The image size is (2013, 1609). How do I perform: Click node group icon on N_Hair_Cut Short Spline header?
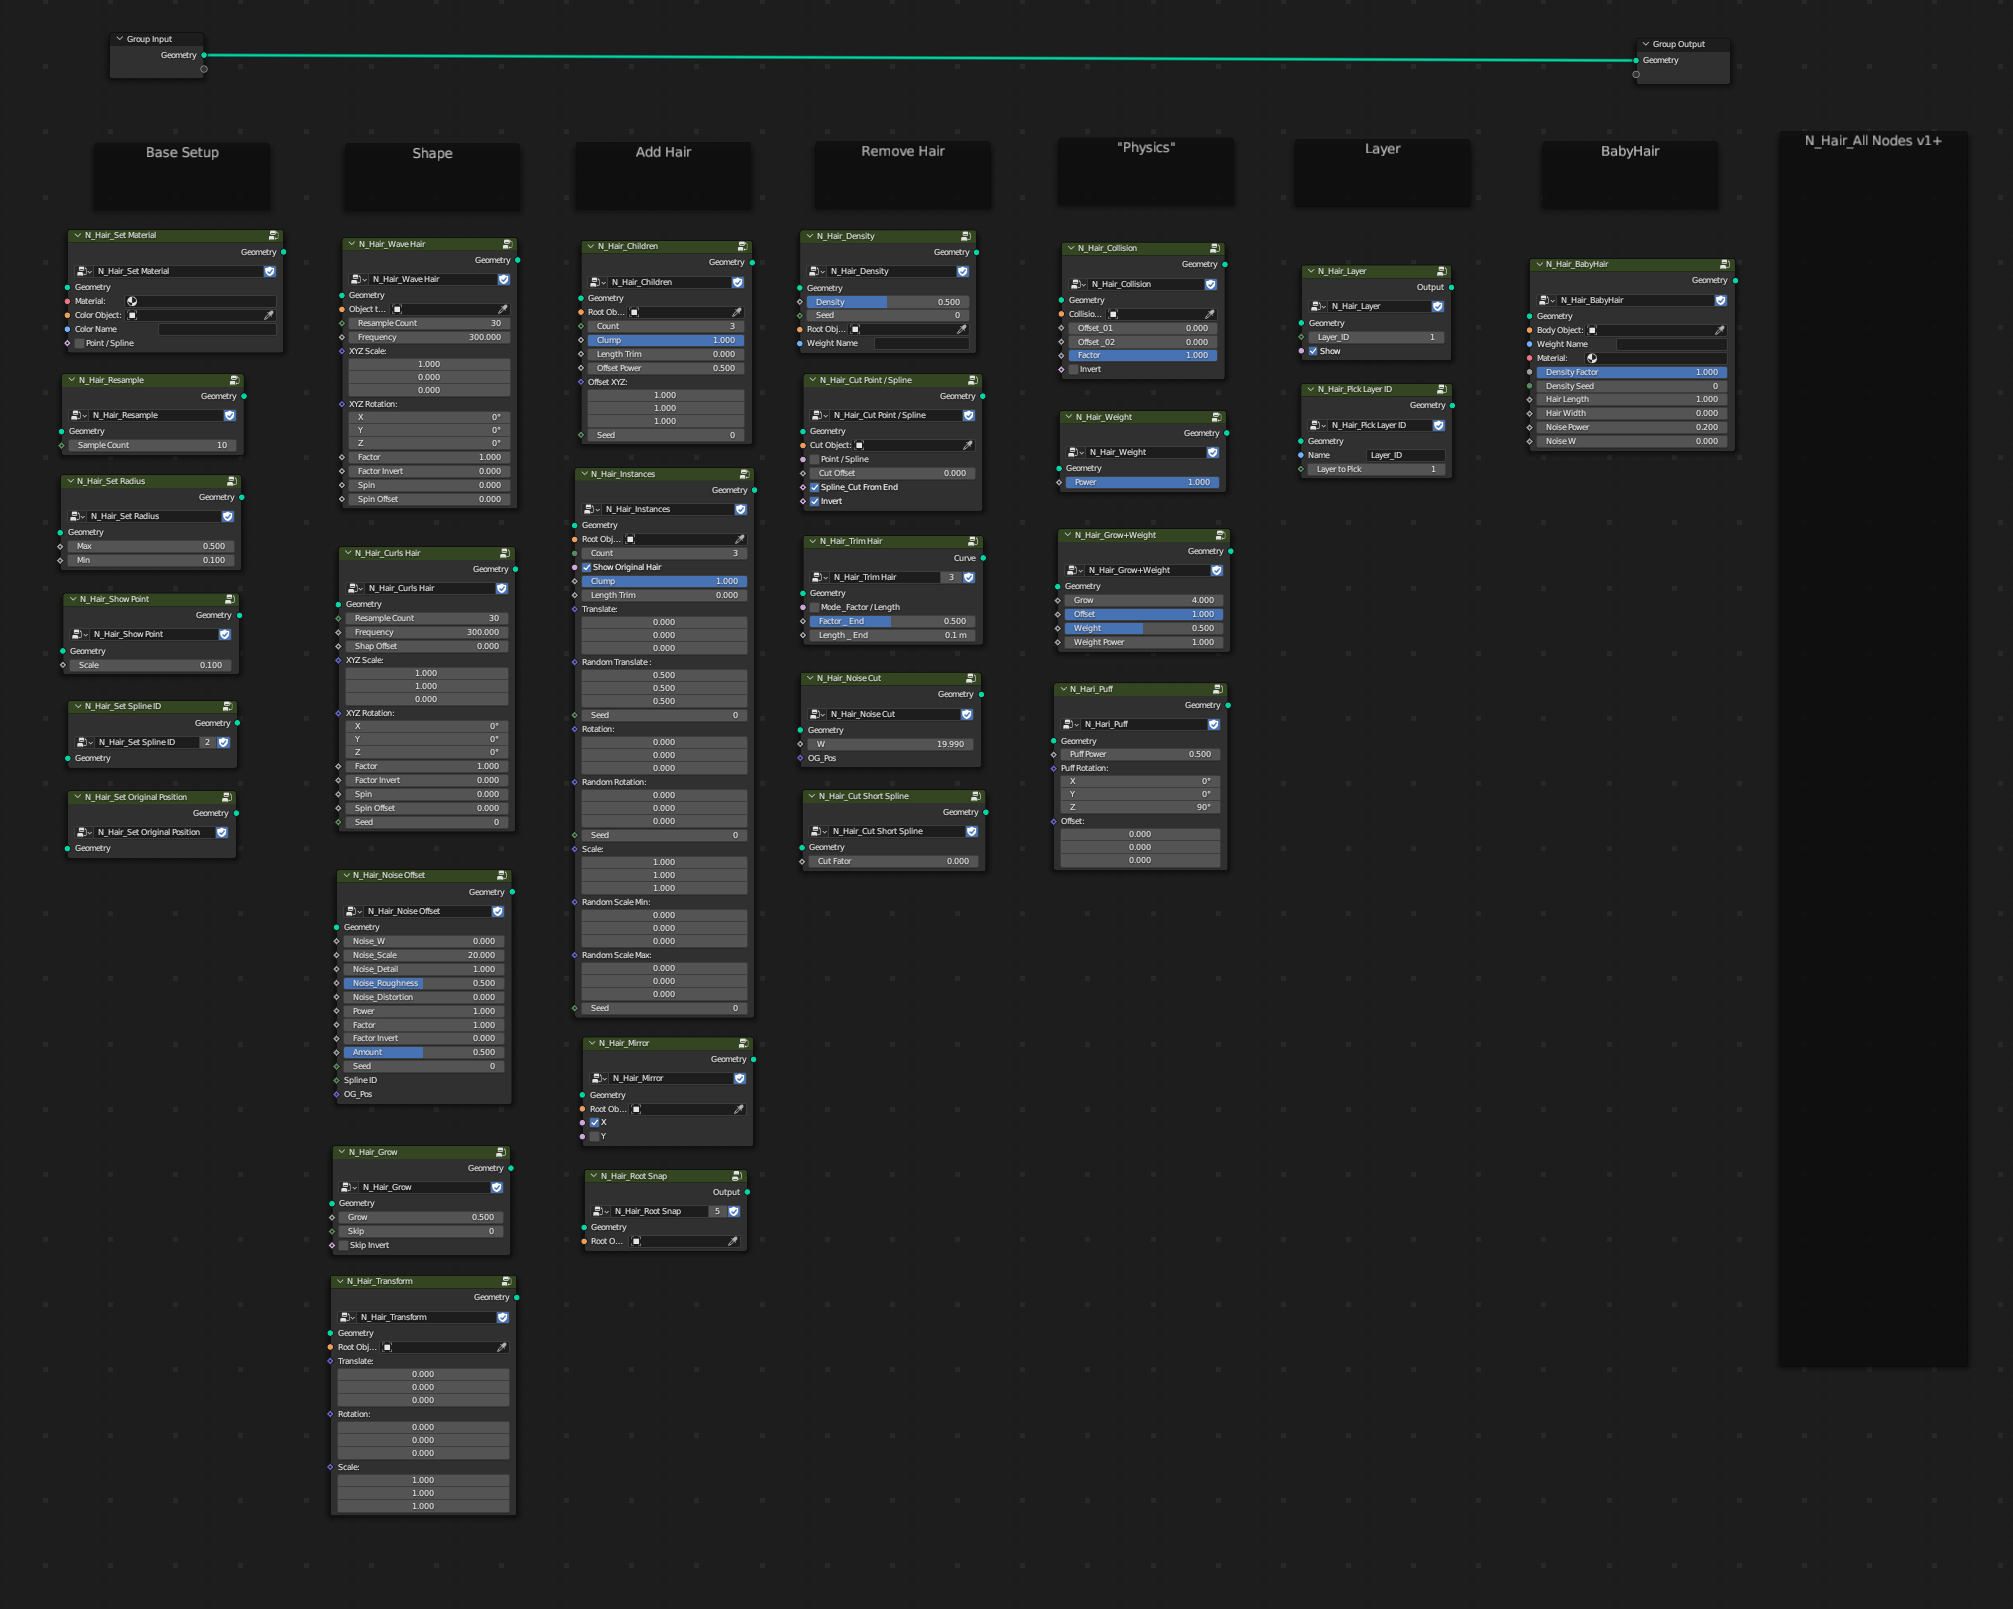[976, 797]
